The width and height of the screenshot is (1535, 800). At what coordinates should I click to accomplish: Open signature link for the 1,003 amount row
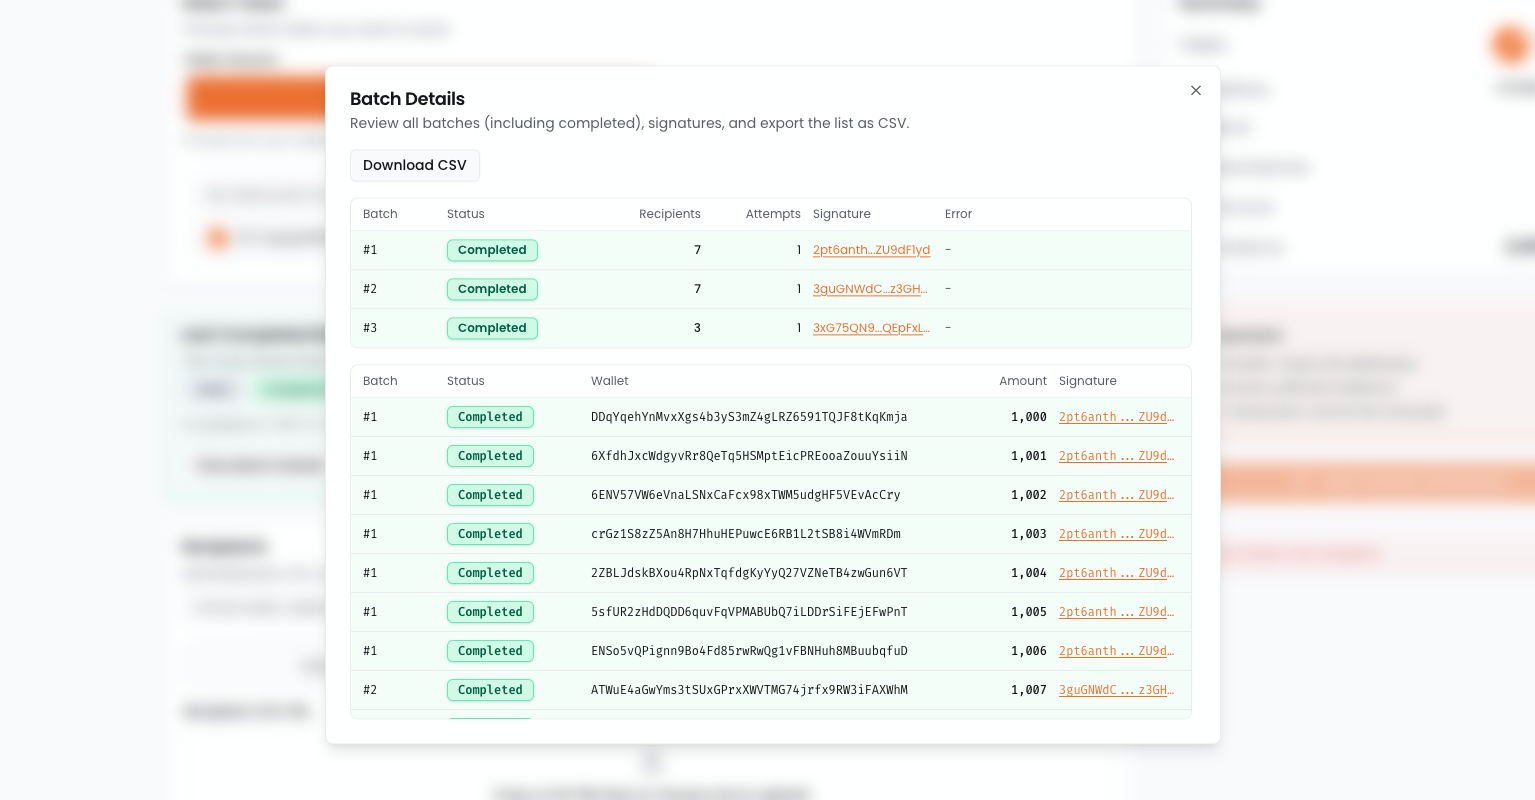click(1116, 534)
